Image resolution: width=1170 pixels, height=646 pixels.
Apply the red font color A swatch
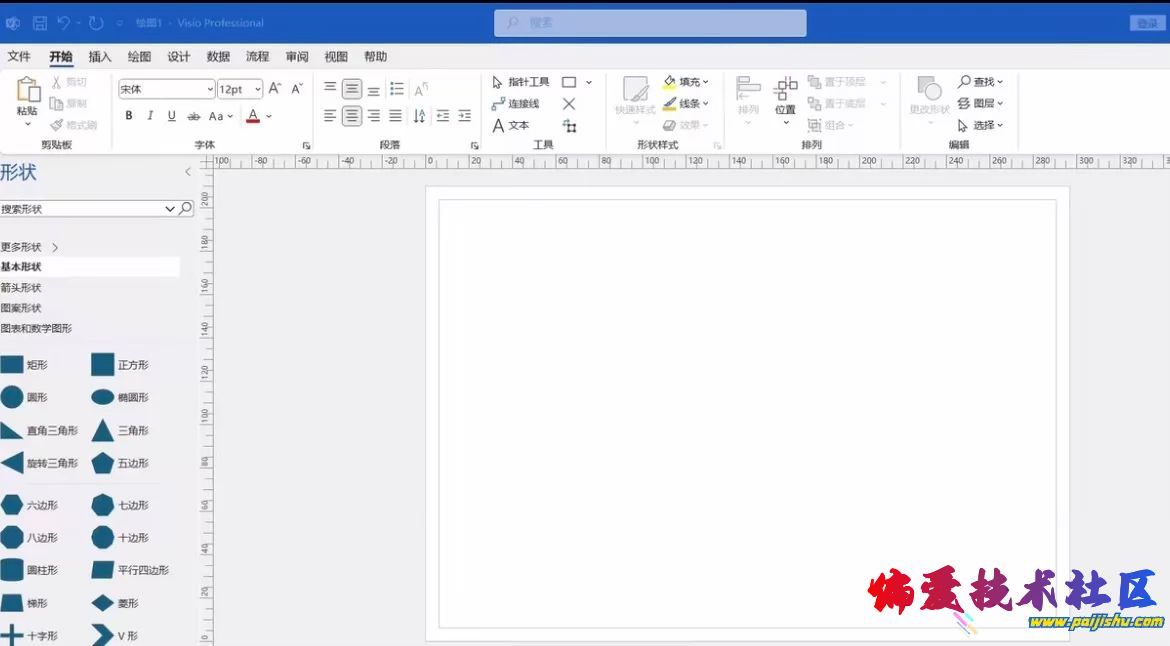pos(253,116)
